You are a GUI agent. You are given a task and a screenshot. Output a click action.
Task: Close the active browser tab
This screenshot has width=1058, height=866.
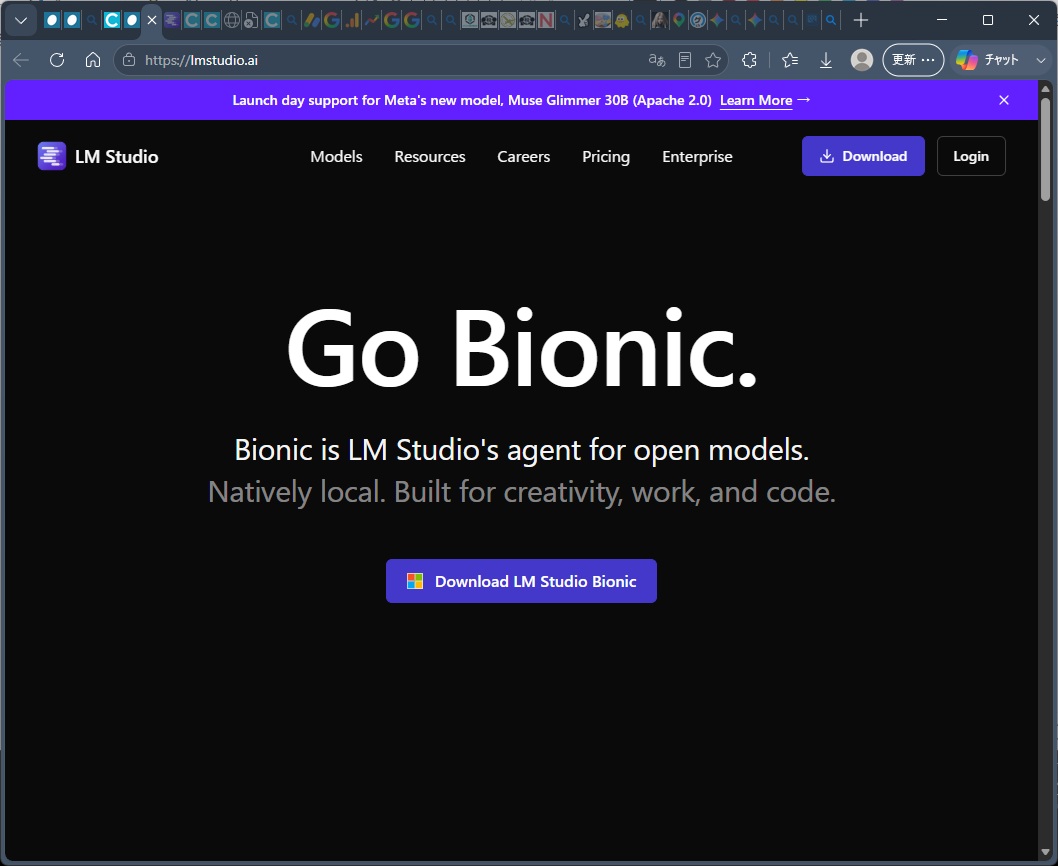[x=152, y=20]
